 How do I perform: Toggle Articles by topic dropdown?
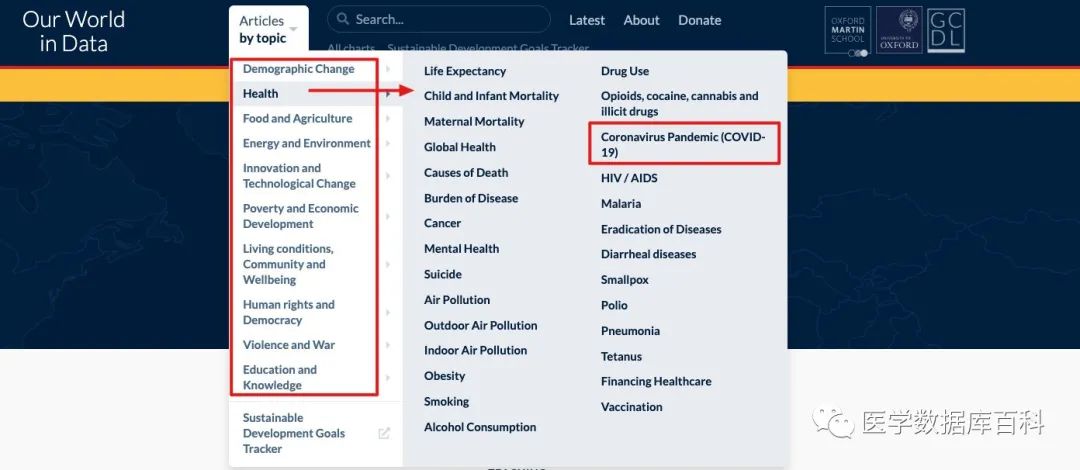click(x=269, y=30)
